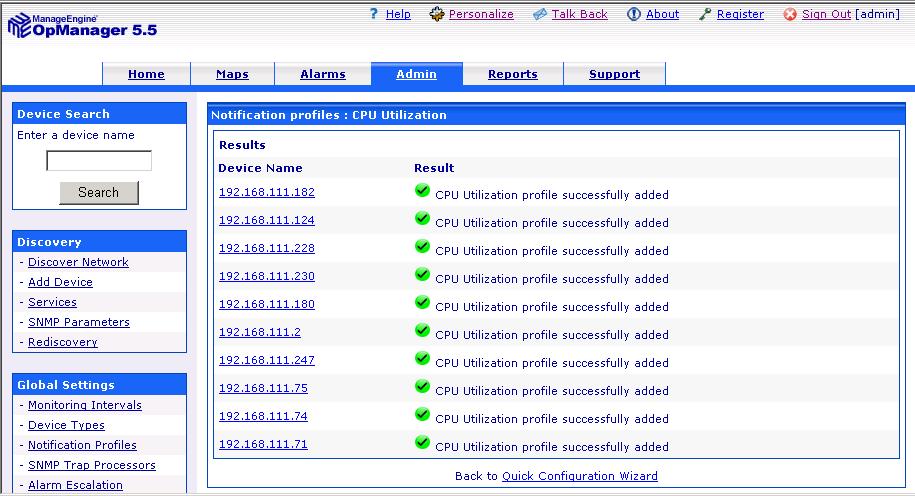Click the red Sign Out icon
Viewport: 915px width, 496px height.
pyautogui.click(x=790, y=14)
